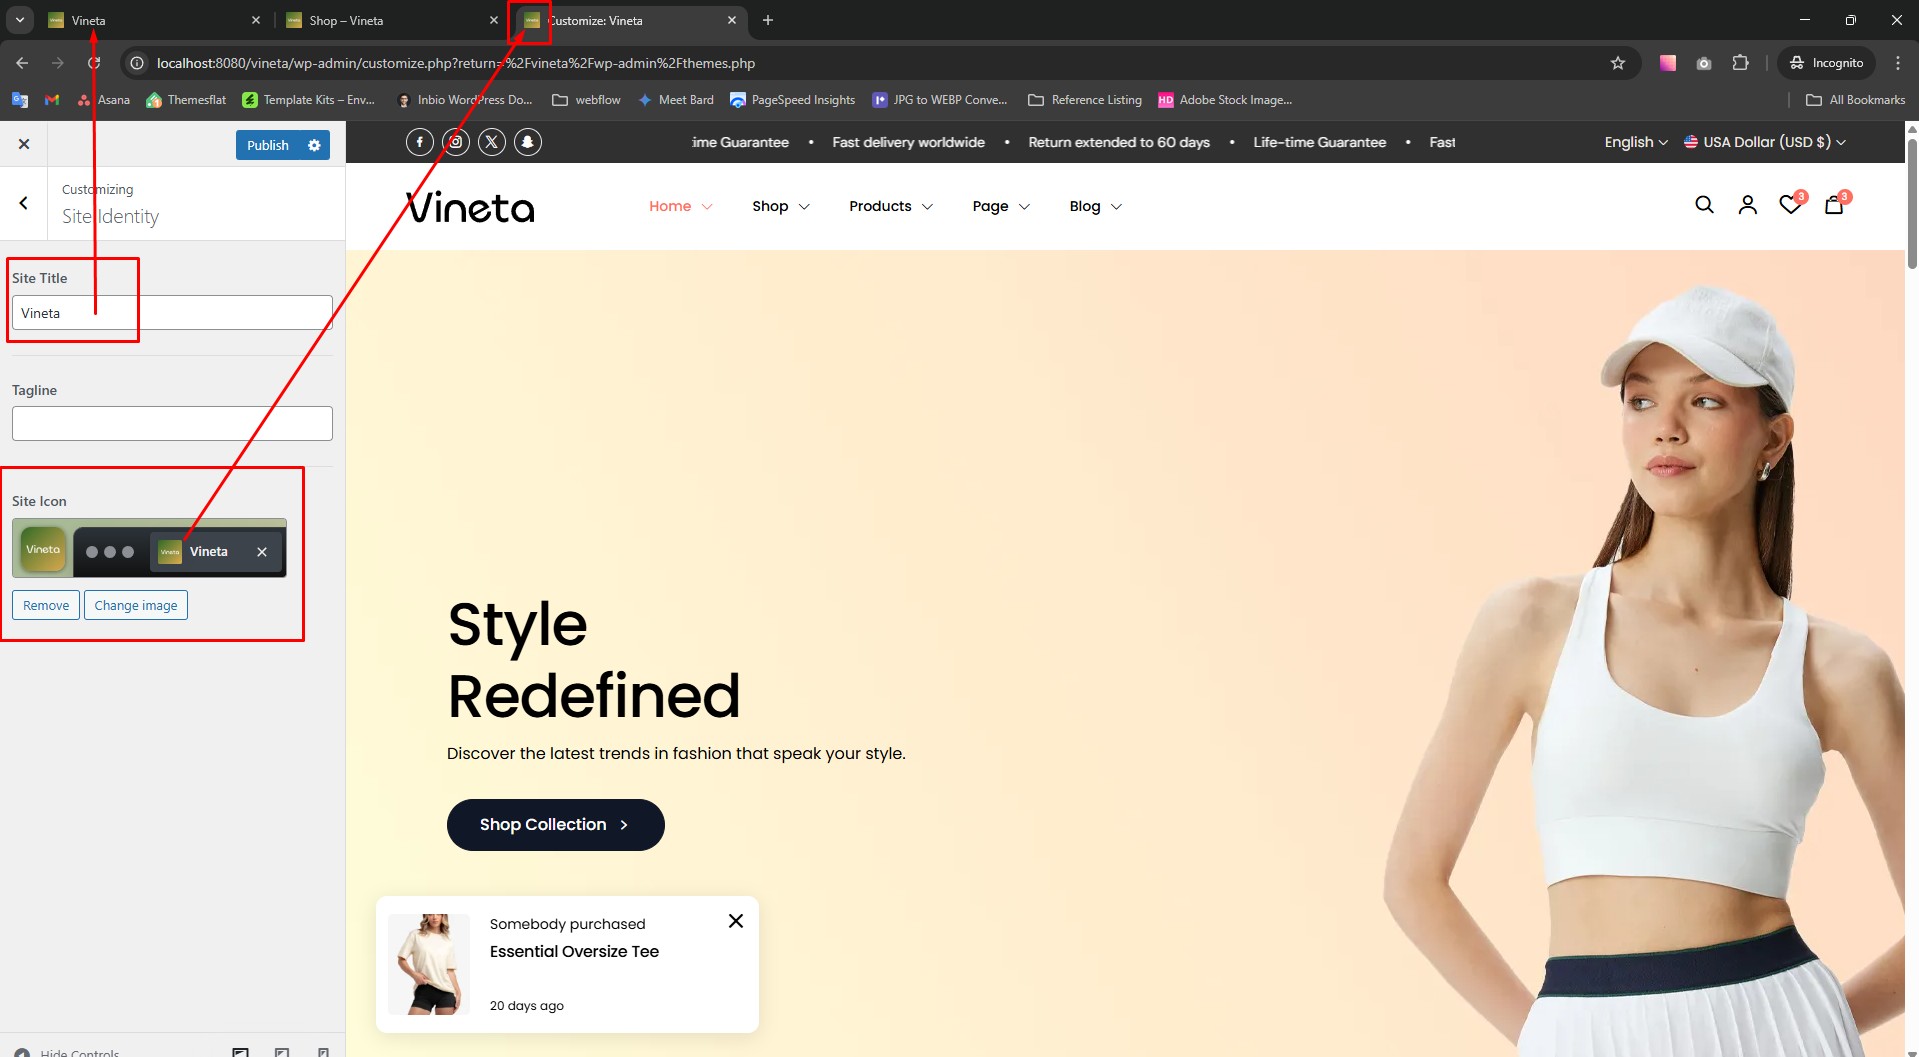
Task: Open the Themesflat bookmark
Action: pyautogui.click(x=186, y=100)
